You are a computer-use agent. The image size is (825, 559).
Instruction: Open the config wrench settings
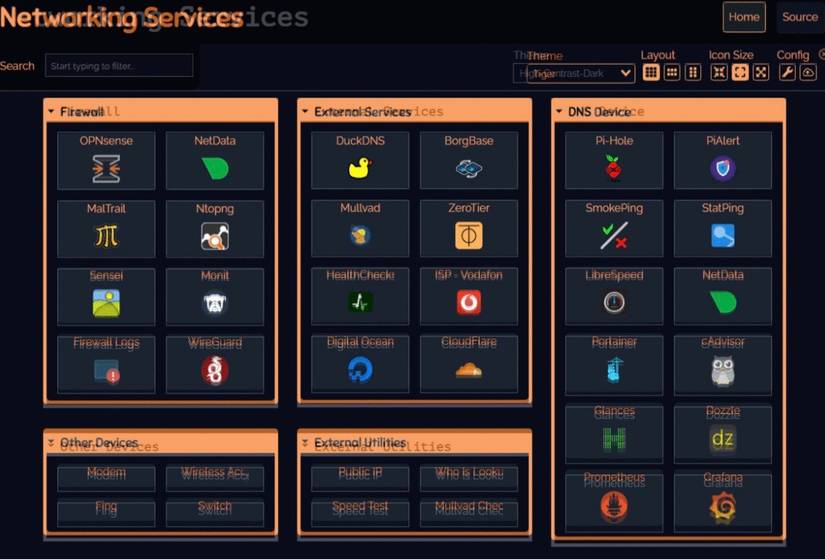tap(787, 73)
